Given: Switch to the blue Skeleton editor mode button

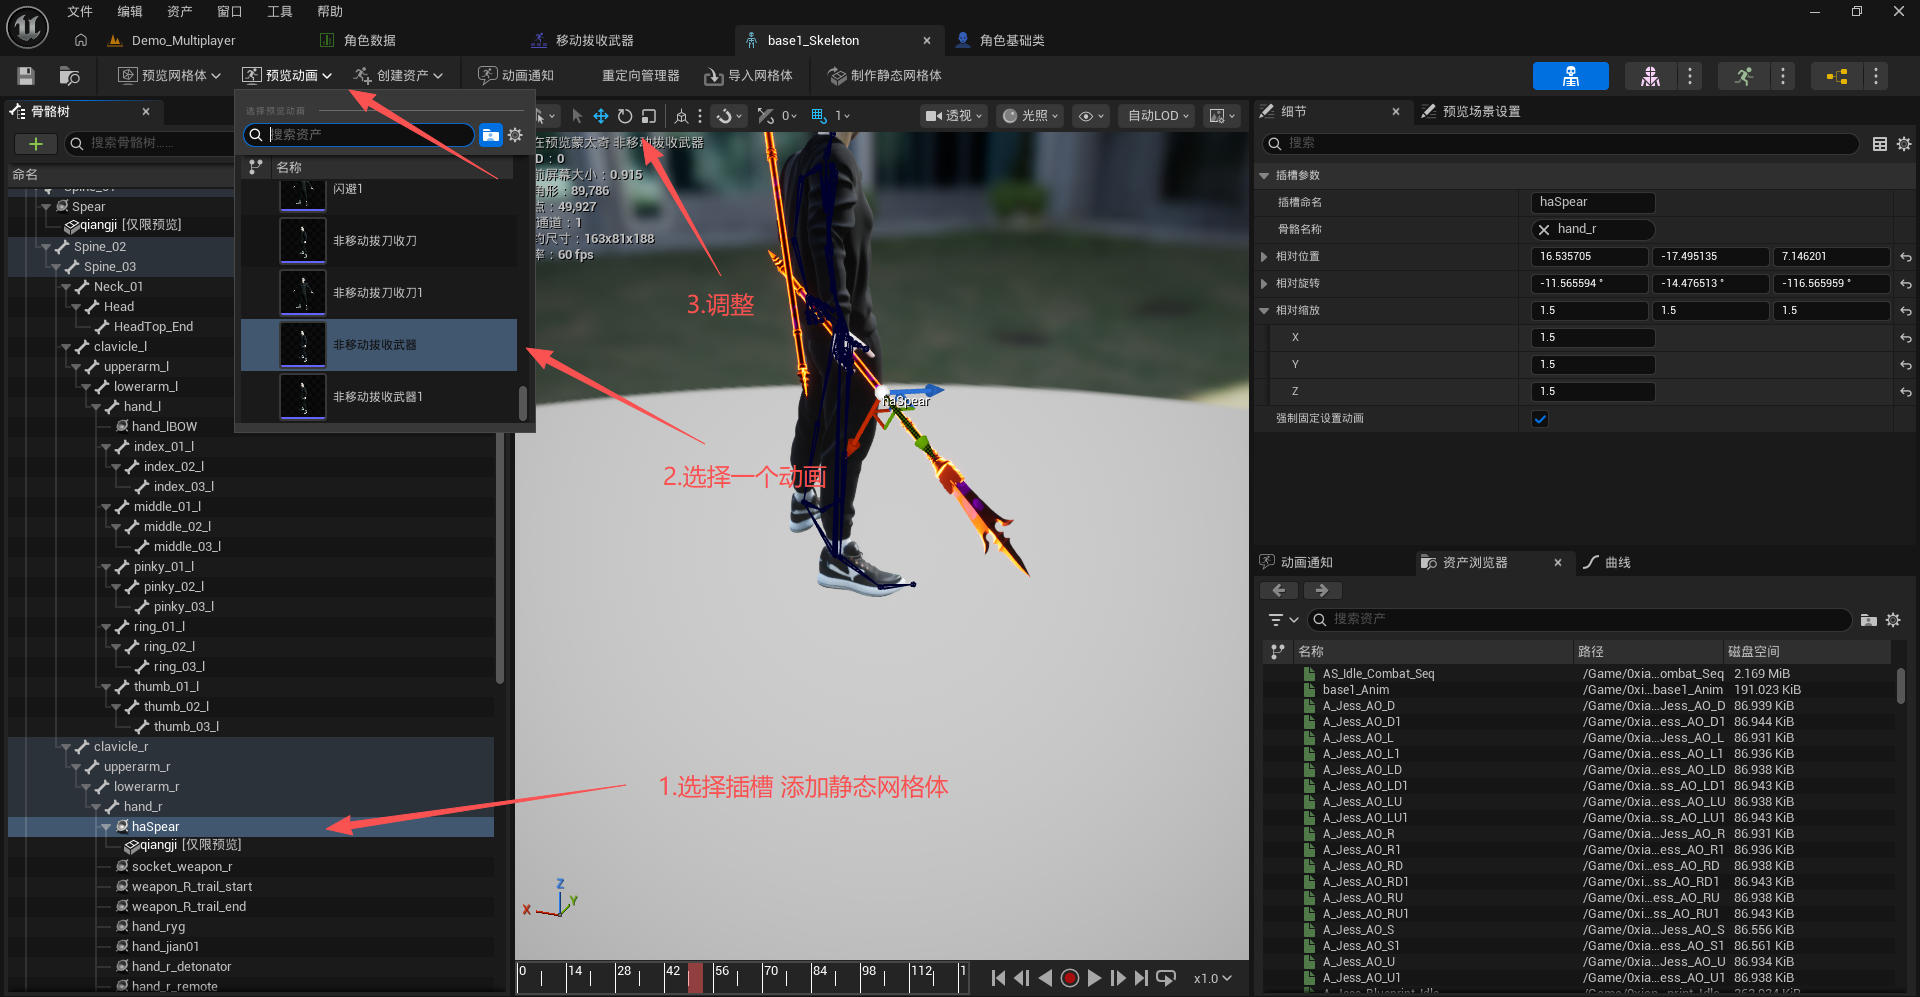Looking at the screenshot, I should (1570, 76).
